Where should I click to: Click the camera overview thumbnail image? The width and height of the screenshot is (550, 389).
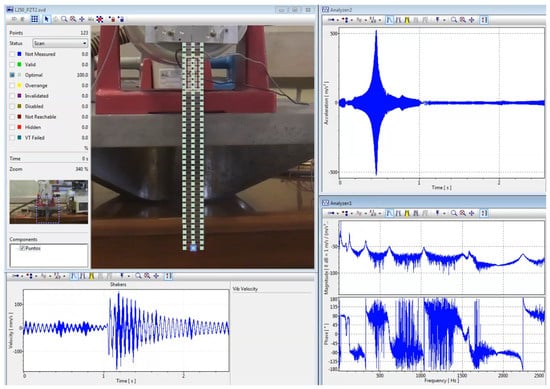pos(49,202)
